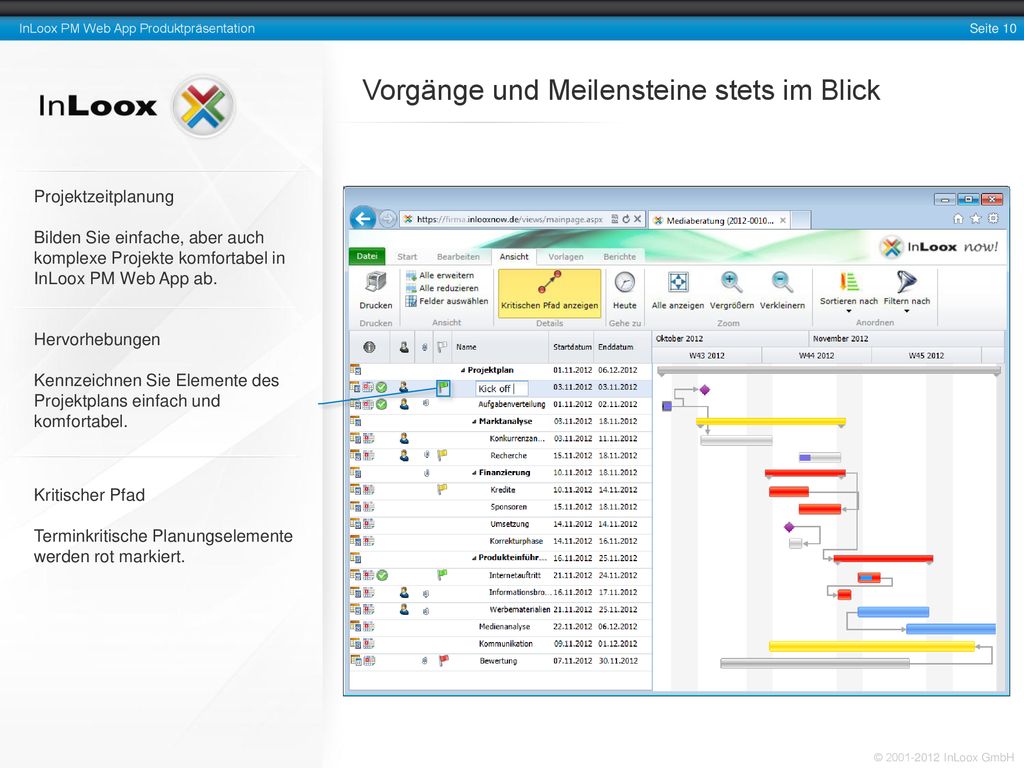Sort by the Startdatum column header

click(572, 347)
